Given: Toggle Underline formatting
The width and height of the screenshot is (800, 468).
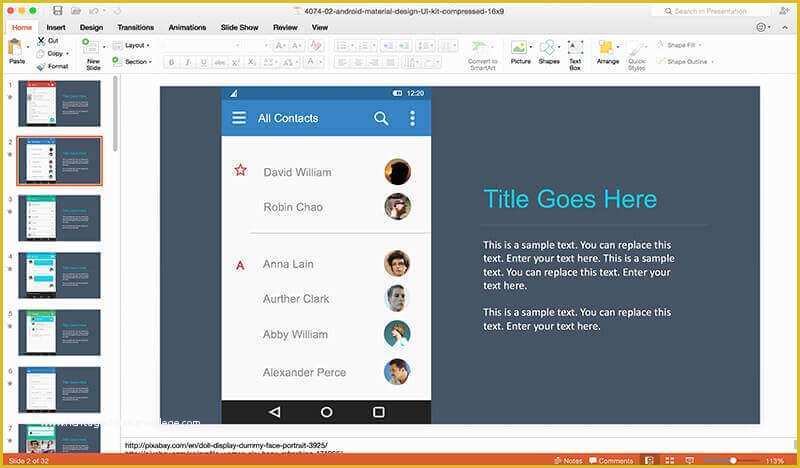Looking at the screenshot, I should coord(204,62).
